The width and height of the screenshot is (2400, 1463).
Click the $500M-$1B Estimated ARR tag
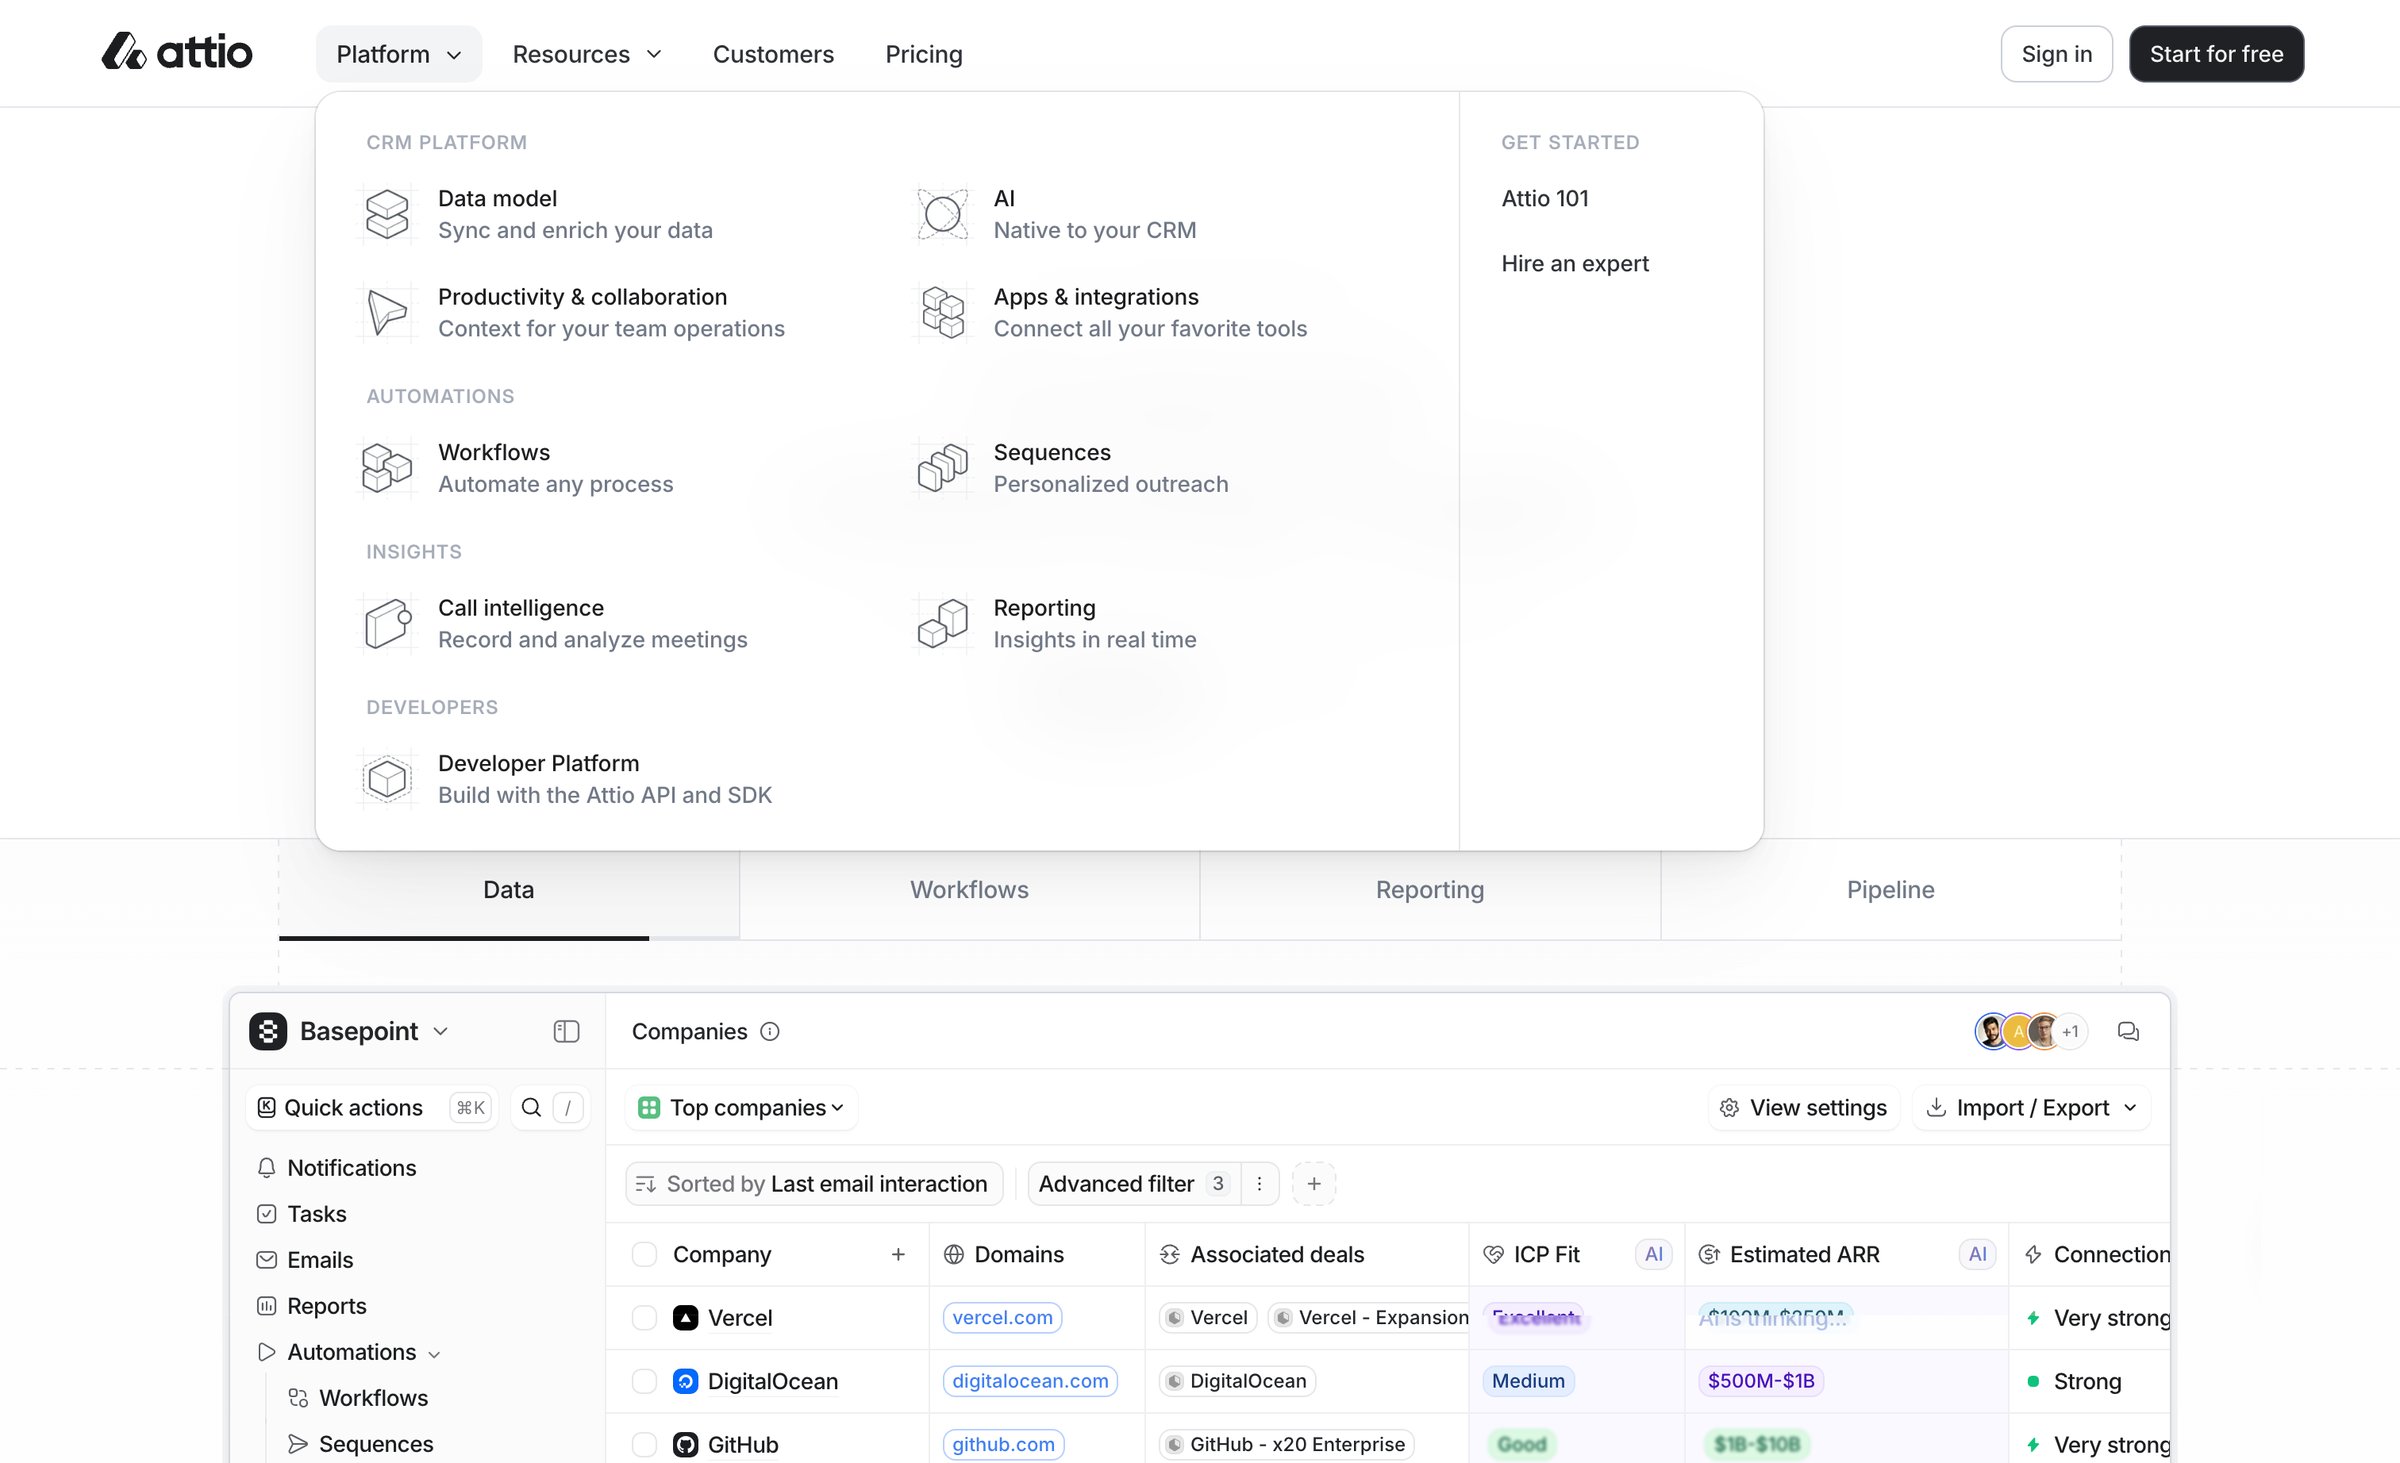click(x=1761, y=1381)
